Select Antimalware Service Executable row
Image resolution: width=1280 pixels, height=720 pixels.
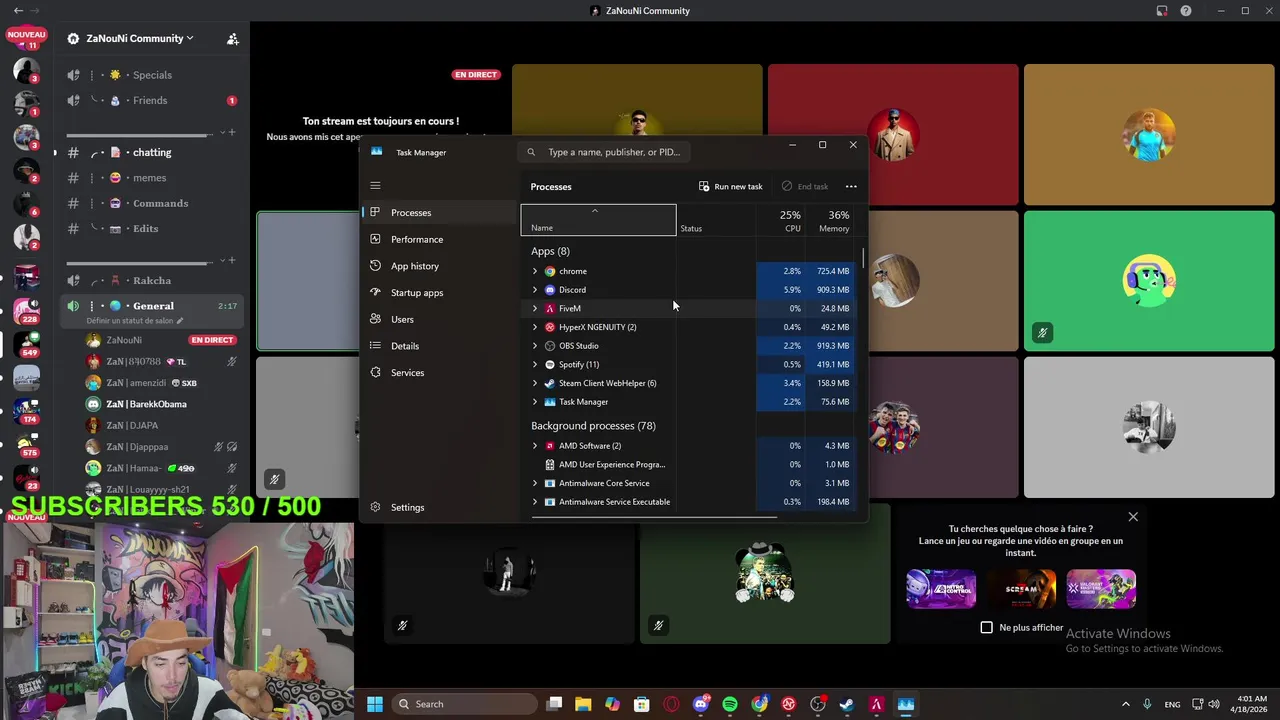[690, 502]
